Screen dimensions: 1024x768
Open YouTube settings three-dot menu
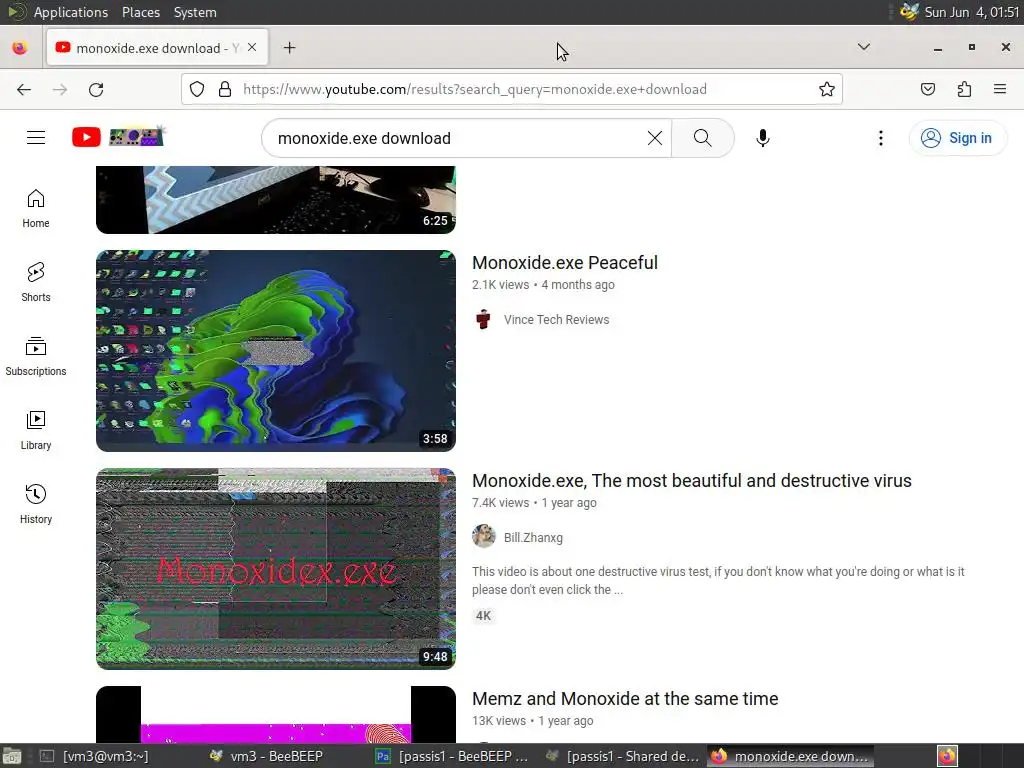880,138
